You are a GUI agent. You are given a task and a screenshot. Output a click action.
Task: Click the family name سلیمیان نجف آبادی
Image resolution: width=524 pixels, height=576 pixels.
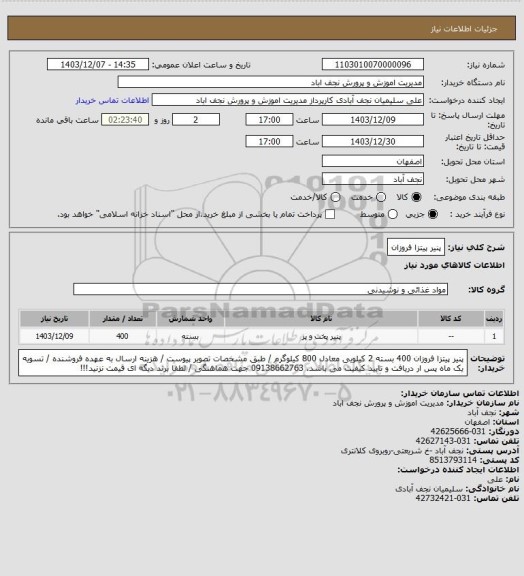[x=429, y=489]
